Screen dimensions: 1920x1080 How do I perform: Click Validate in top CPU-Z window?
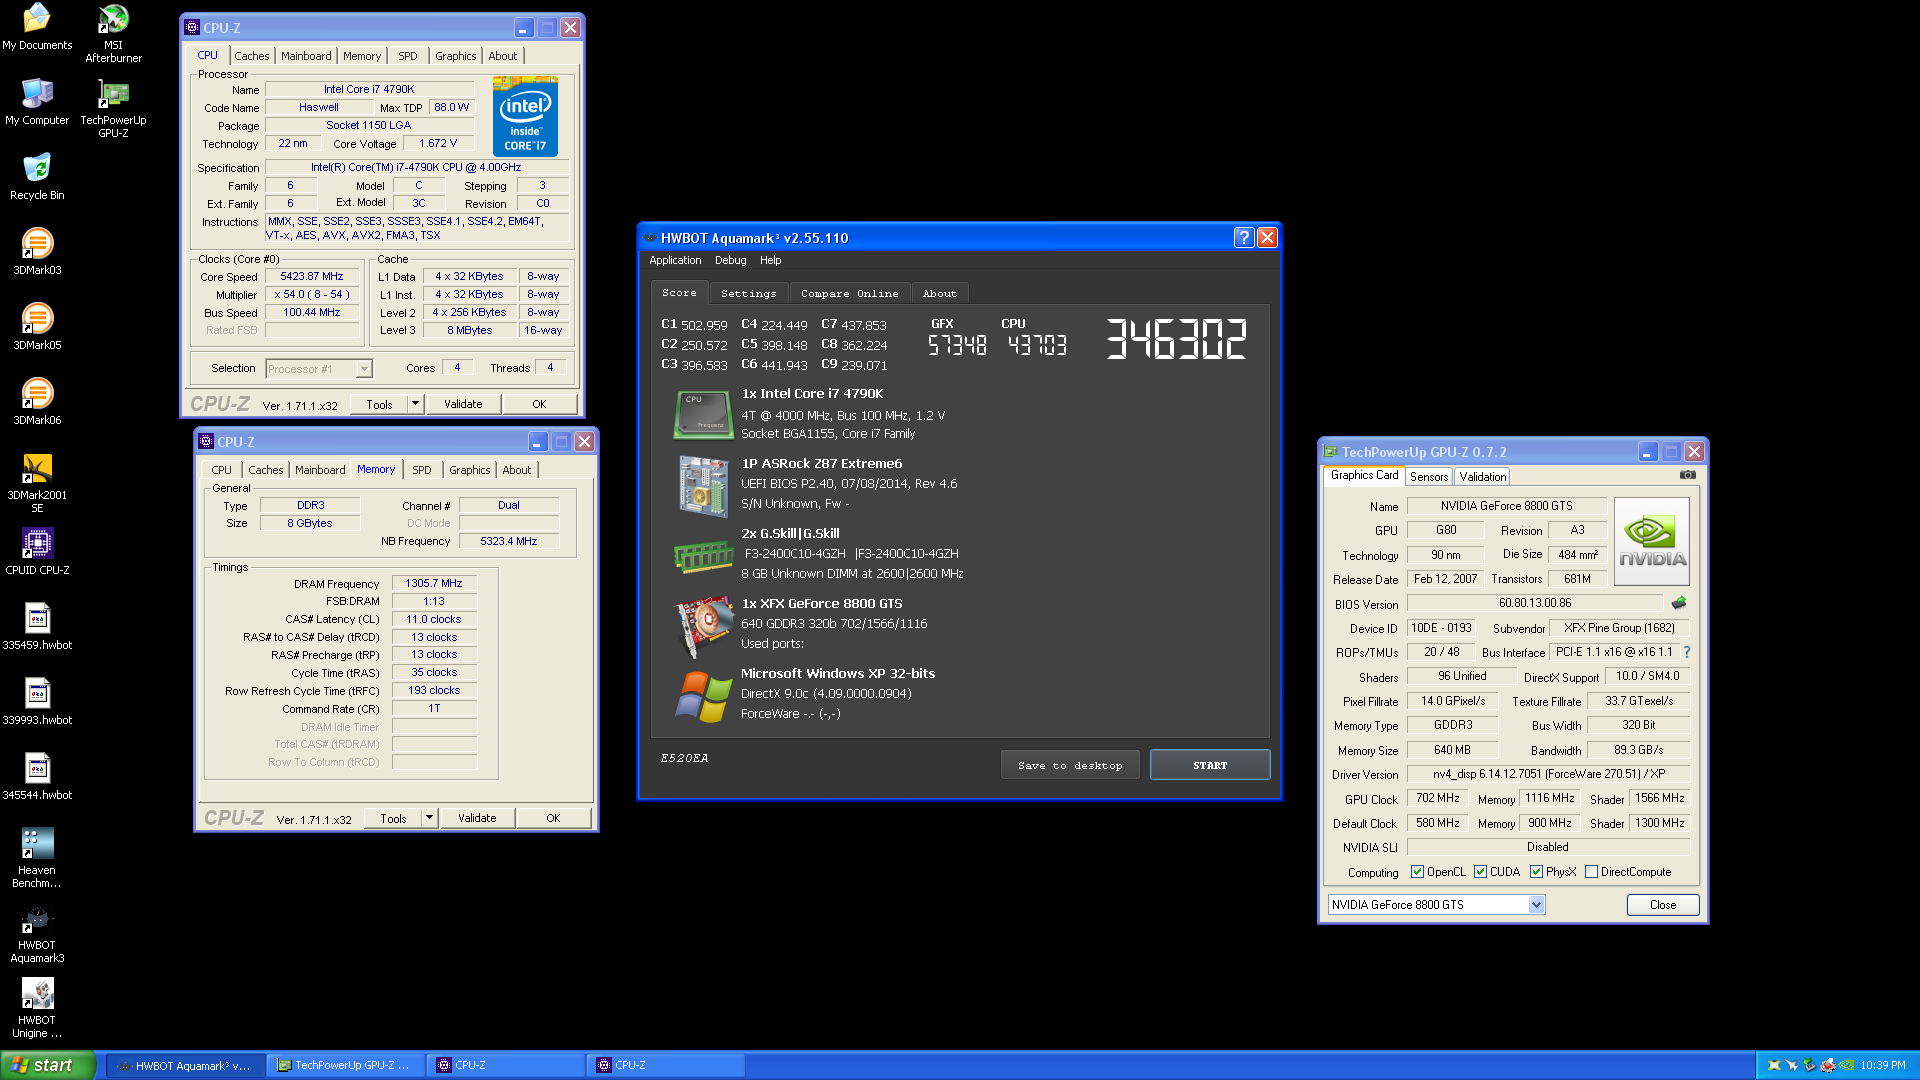tap(463, 404)
